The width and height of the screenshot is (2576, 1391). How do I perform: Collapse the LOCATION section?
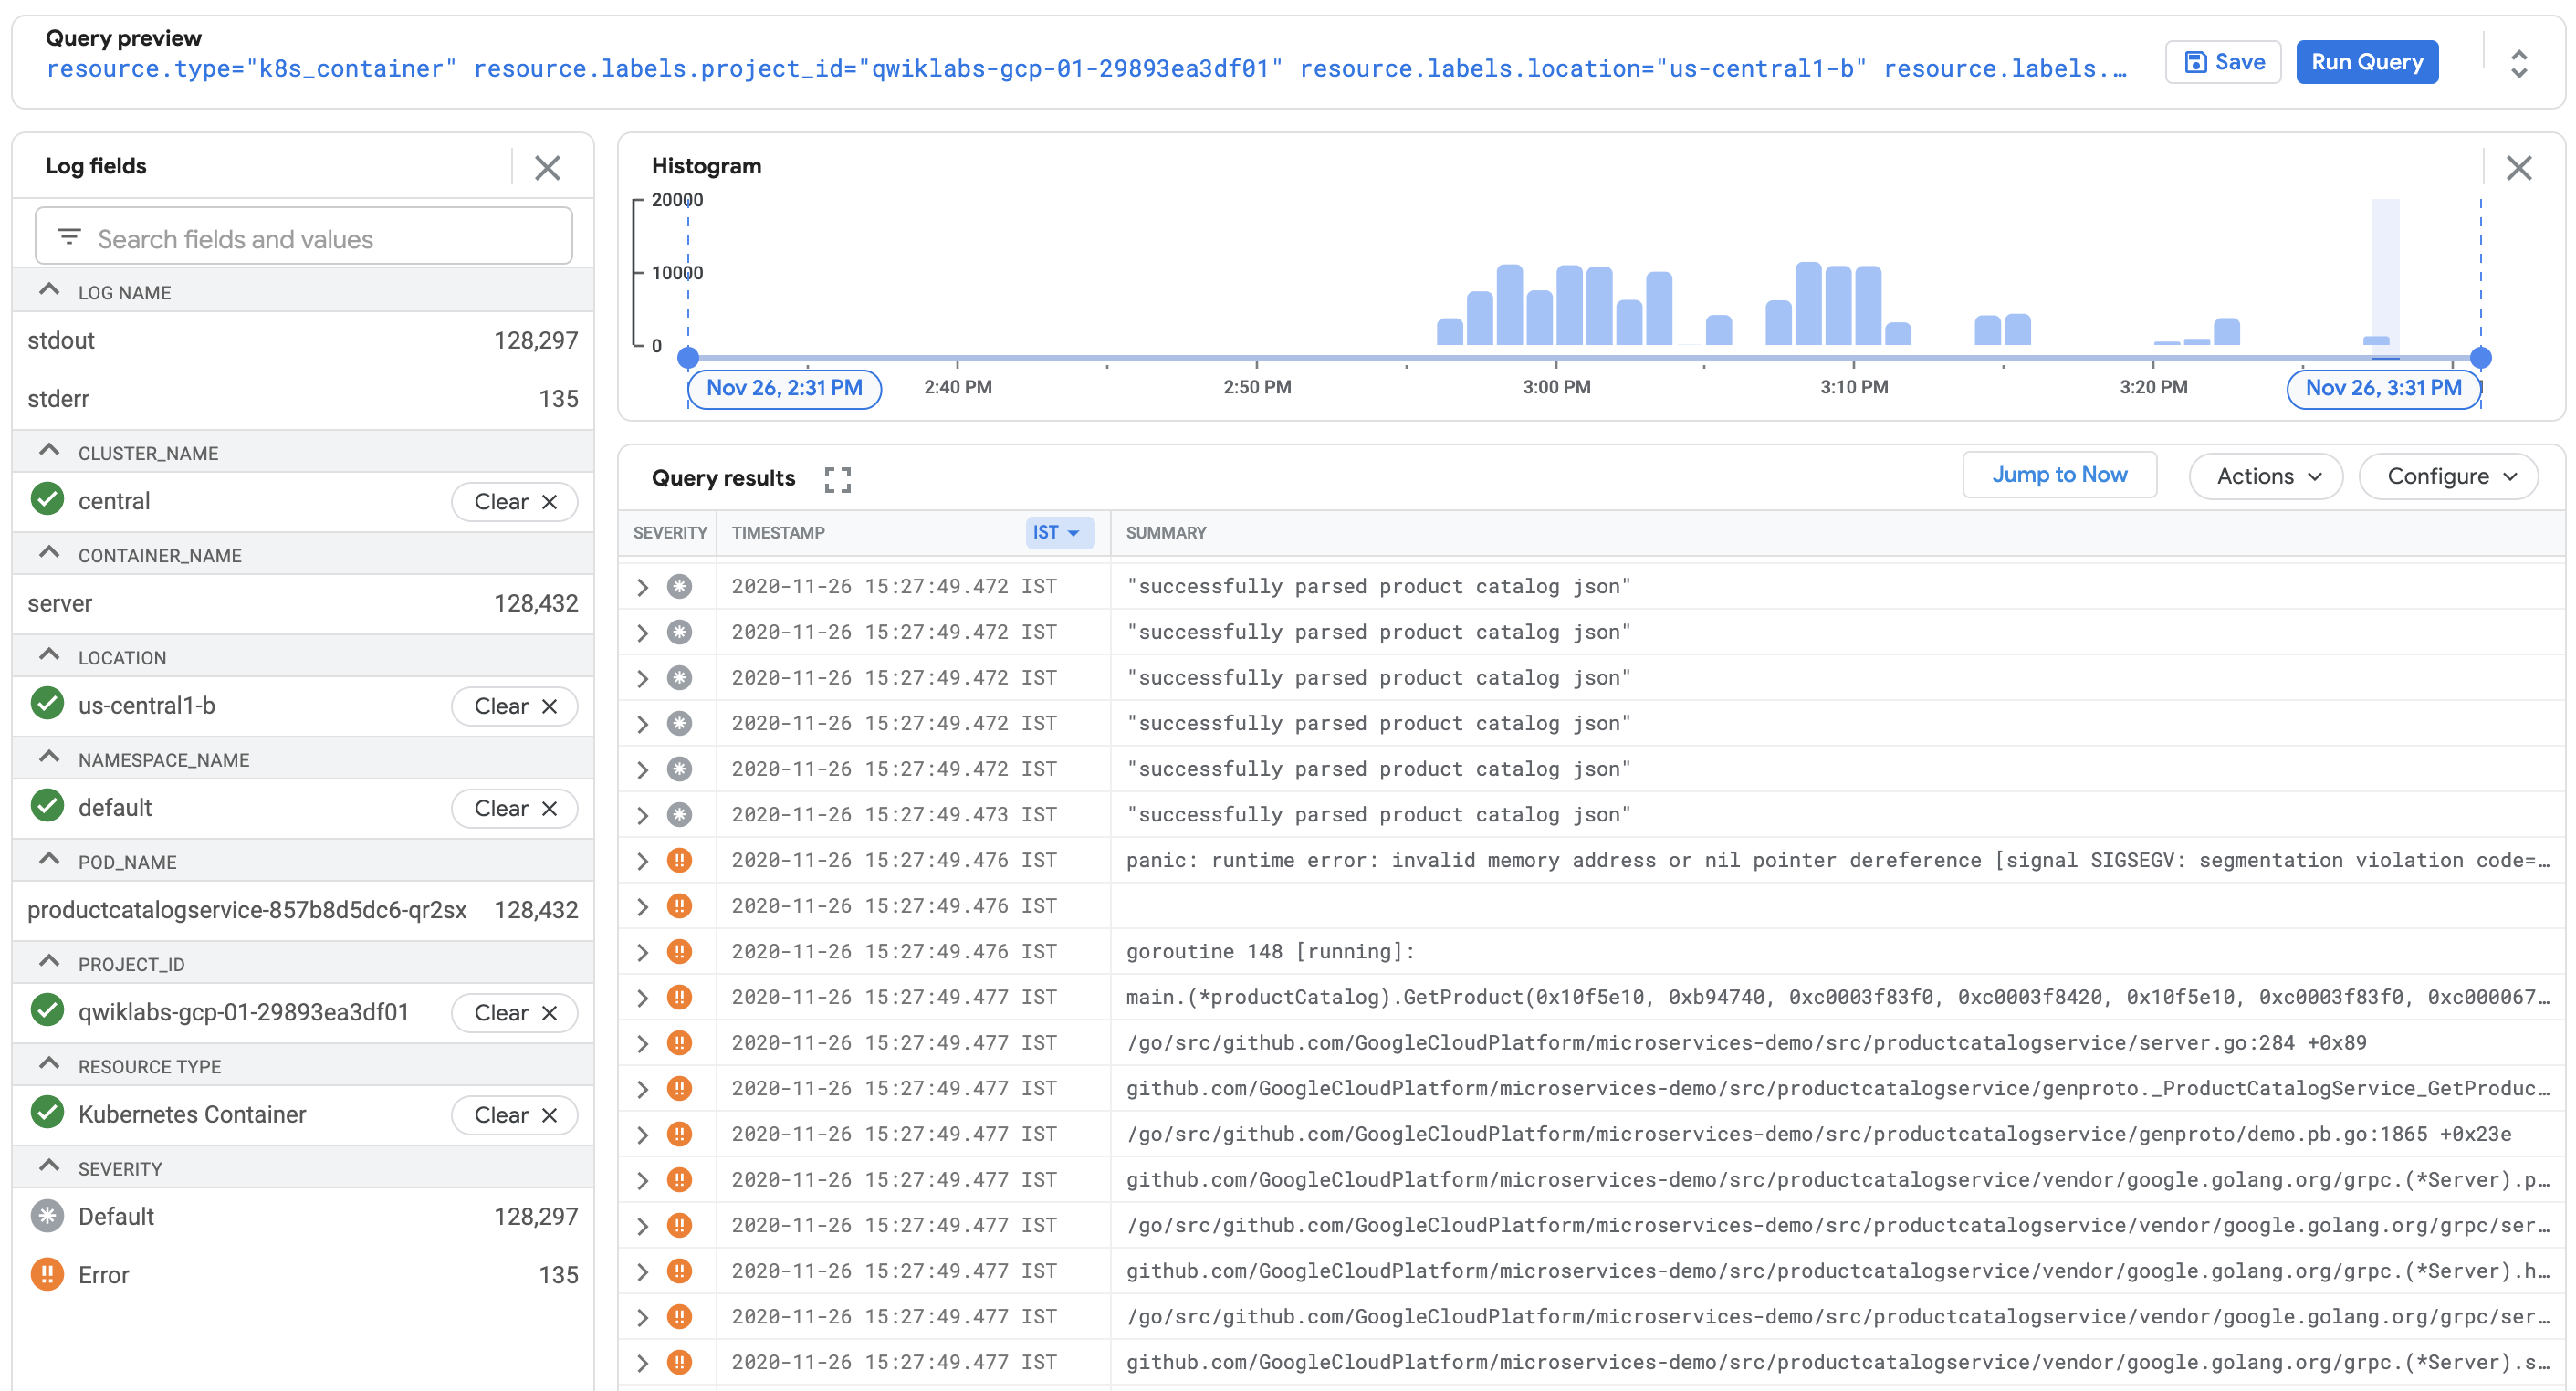tap(49, 655)
